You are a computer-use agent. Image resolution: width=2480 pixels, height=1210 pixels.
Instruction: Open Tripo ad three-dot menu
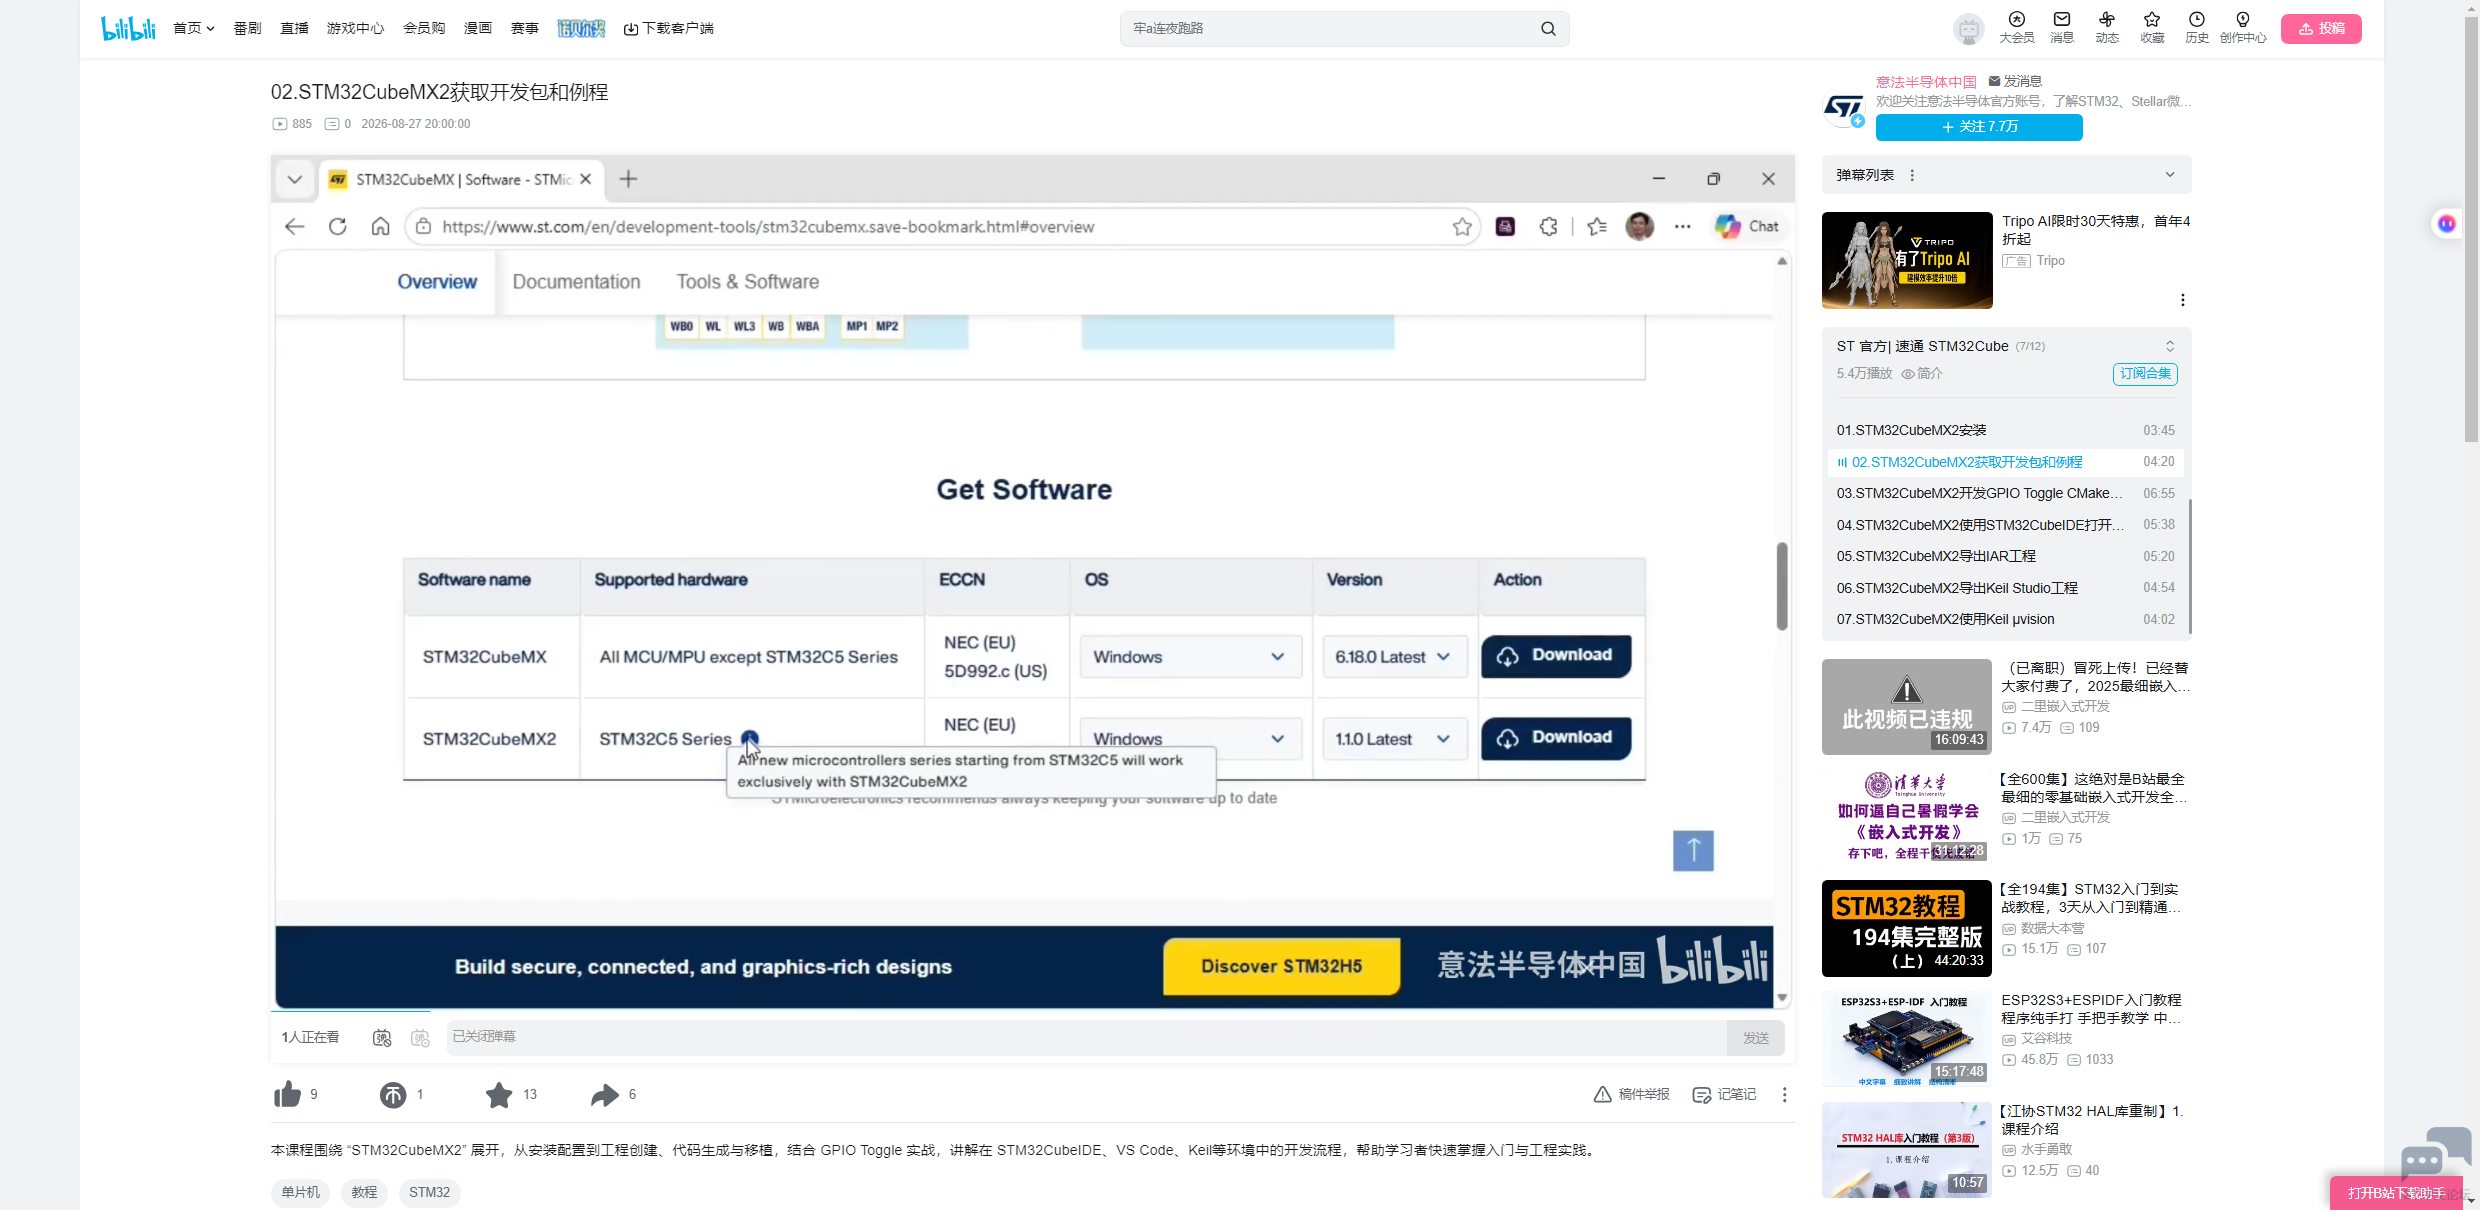[x=2182, y=300]
